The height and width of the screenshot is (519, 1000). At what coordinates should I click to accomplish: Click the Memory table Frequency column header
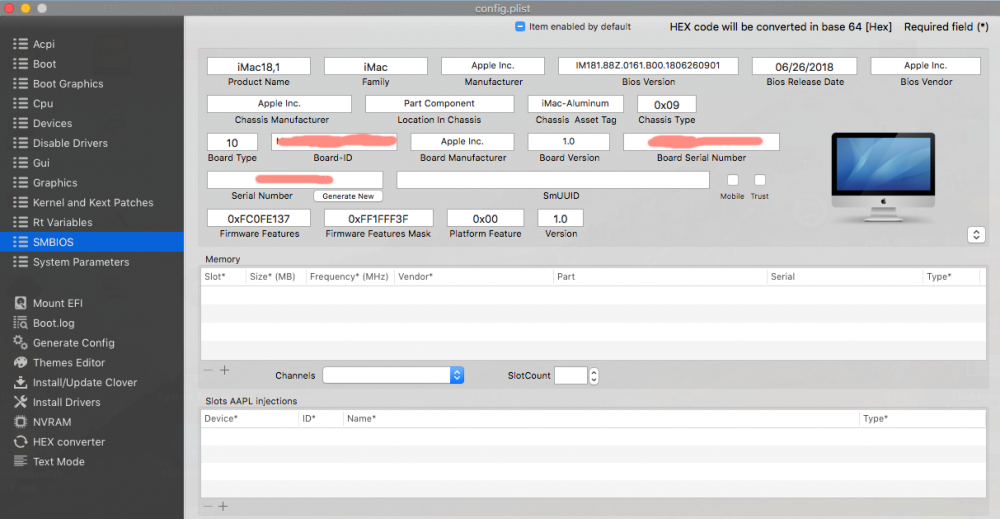click(x=349, y=277)
